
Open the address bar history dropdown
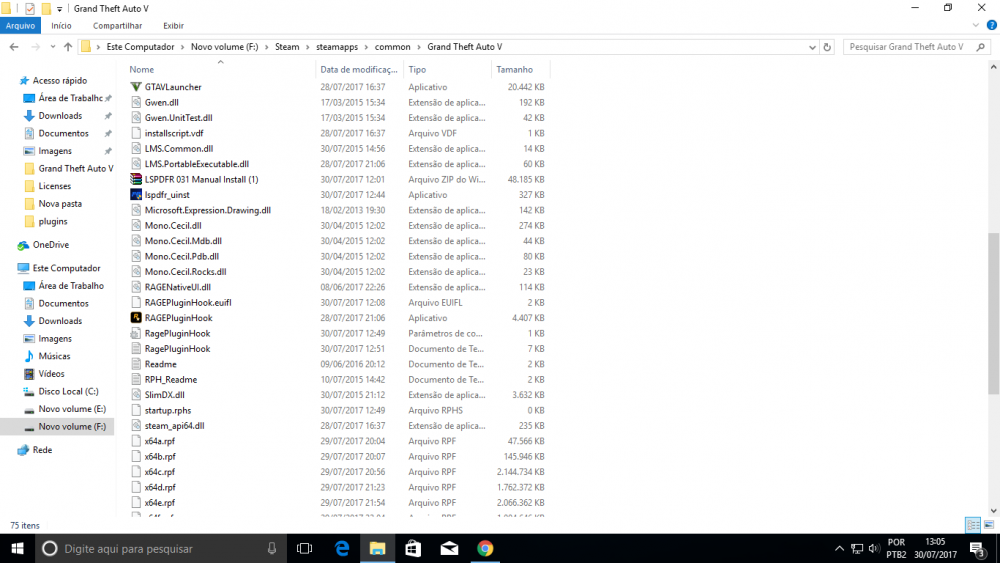tap(812, 47)
